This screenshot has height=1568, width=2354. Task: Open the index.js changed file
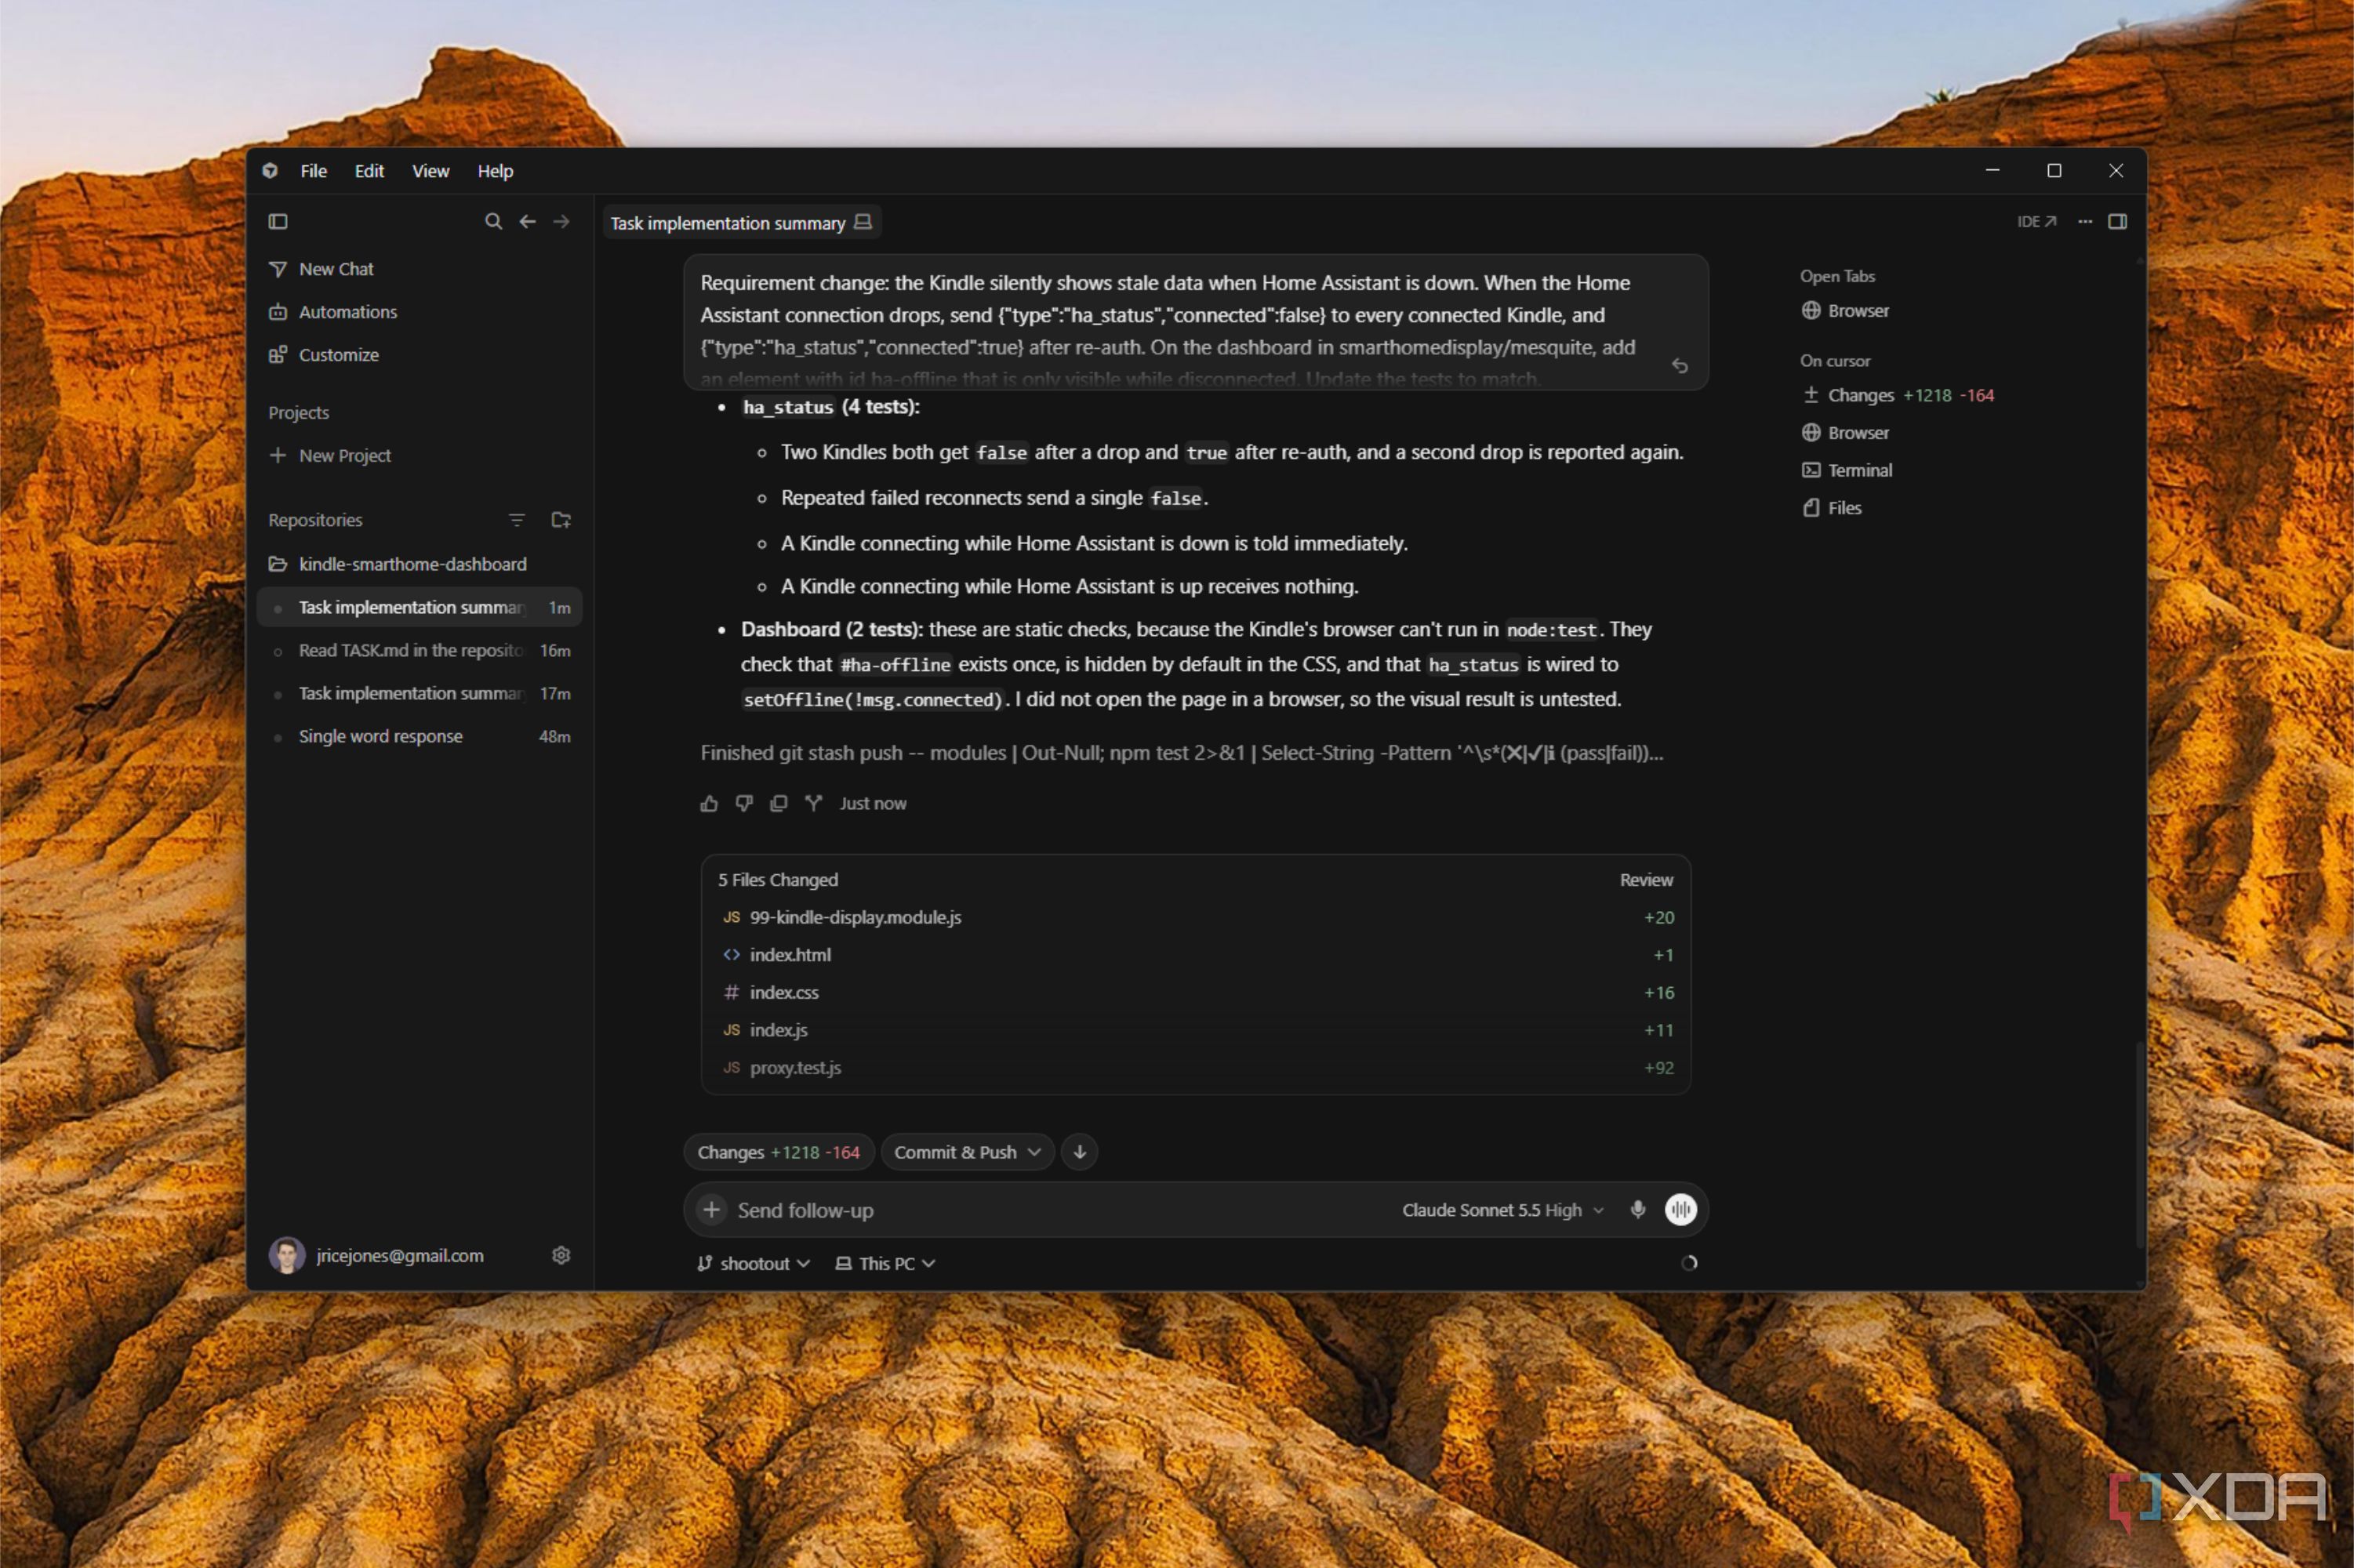[1197, 1030]
